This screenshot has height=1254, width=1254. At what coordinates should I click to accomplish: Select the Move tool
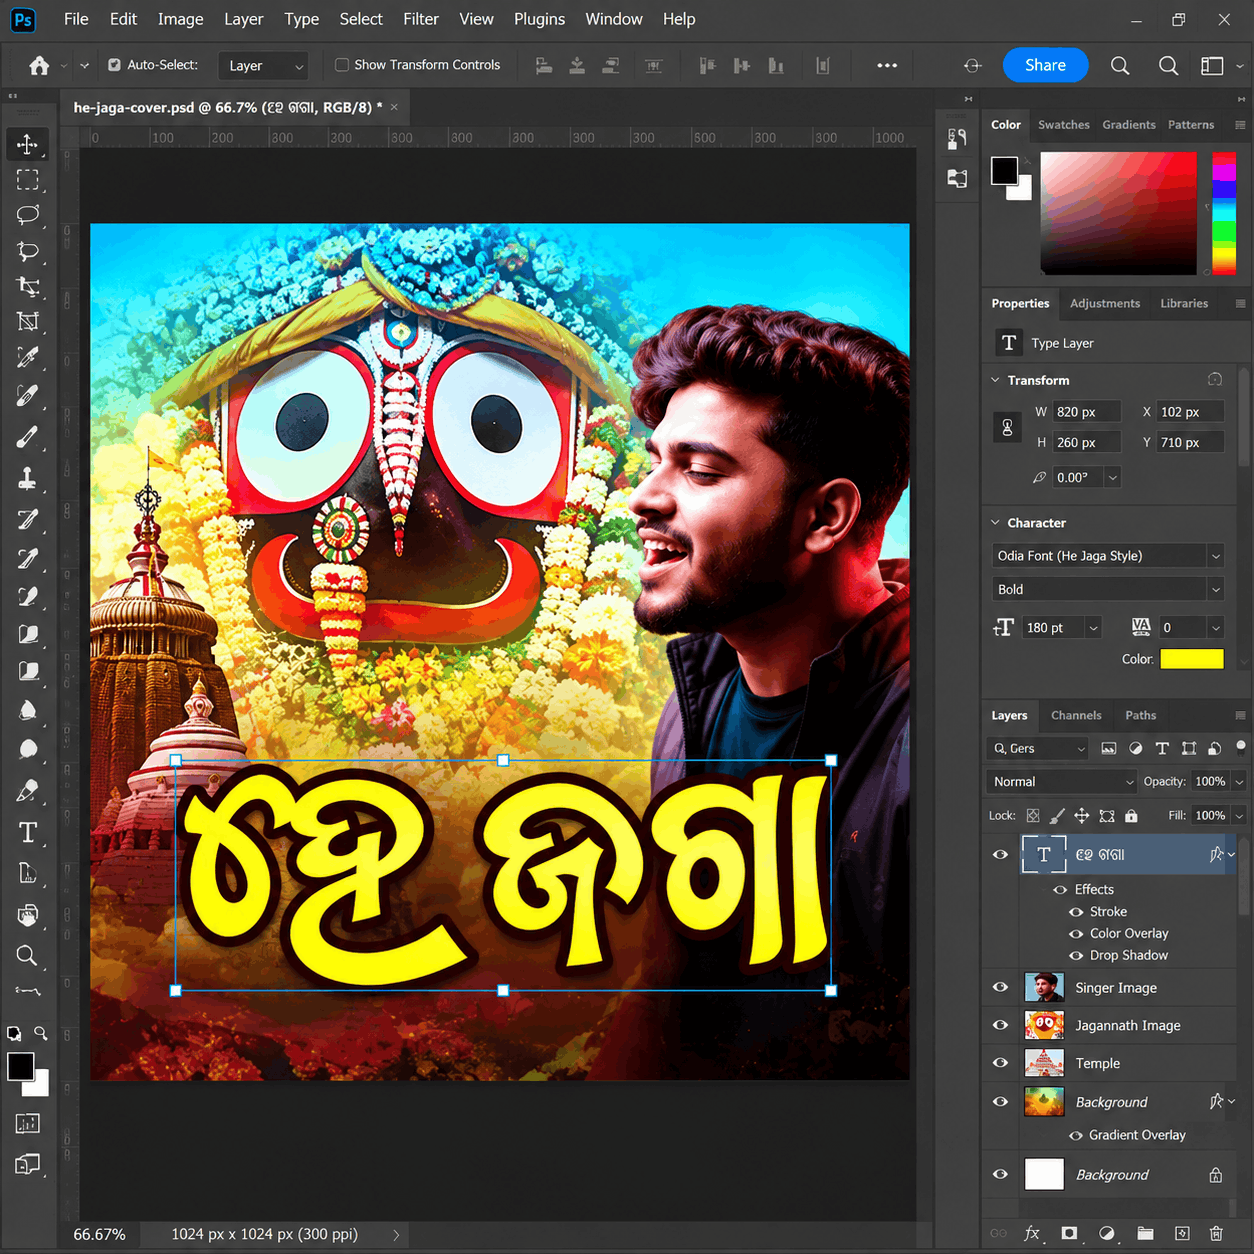28,144
